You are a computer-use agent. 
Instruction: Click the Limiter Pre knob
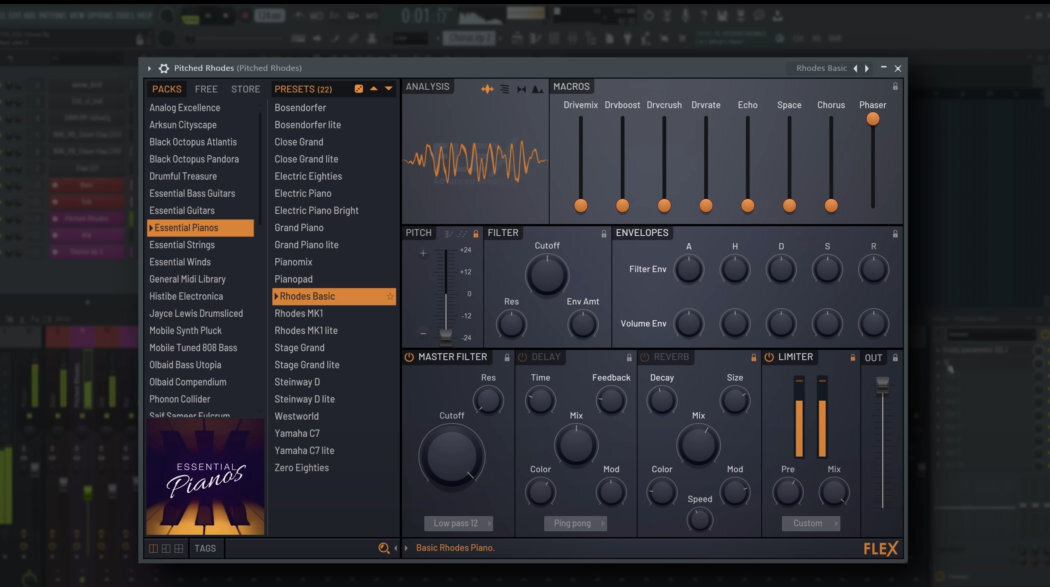point(788,492)
